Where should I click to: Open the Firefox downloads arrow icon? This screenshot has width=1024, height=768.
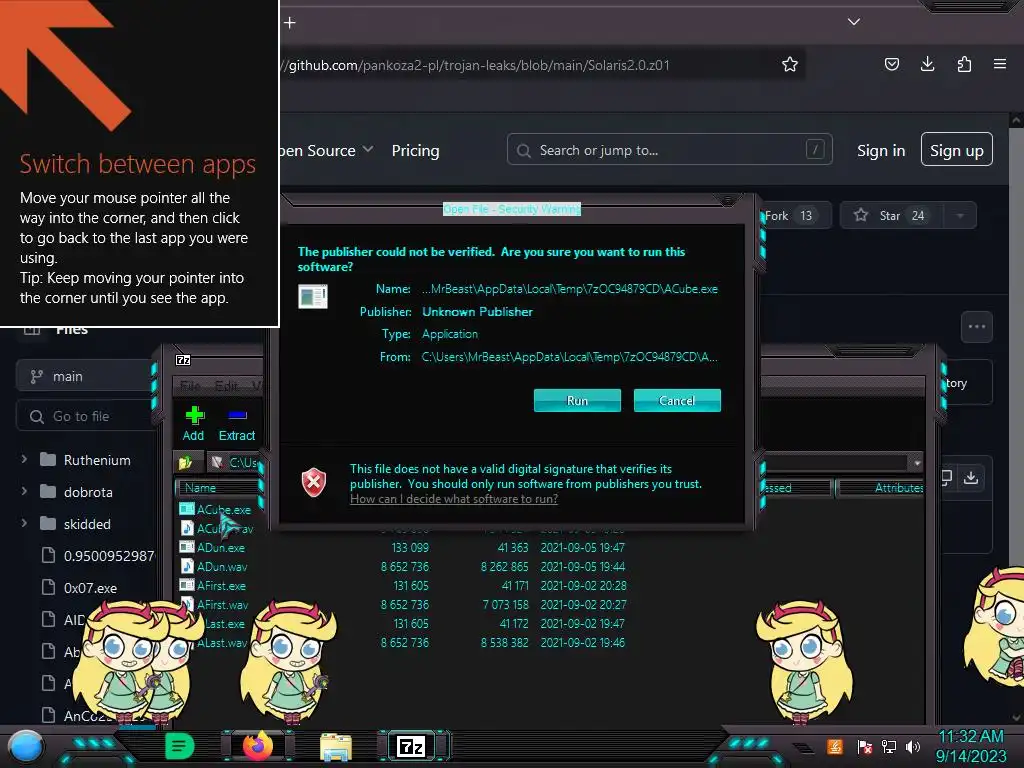927,64
